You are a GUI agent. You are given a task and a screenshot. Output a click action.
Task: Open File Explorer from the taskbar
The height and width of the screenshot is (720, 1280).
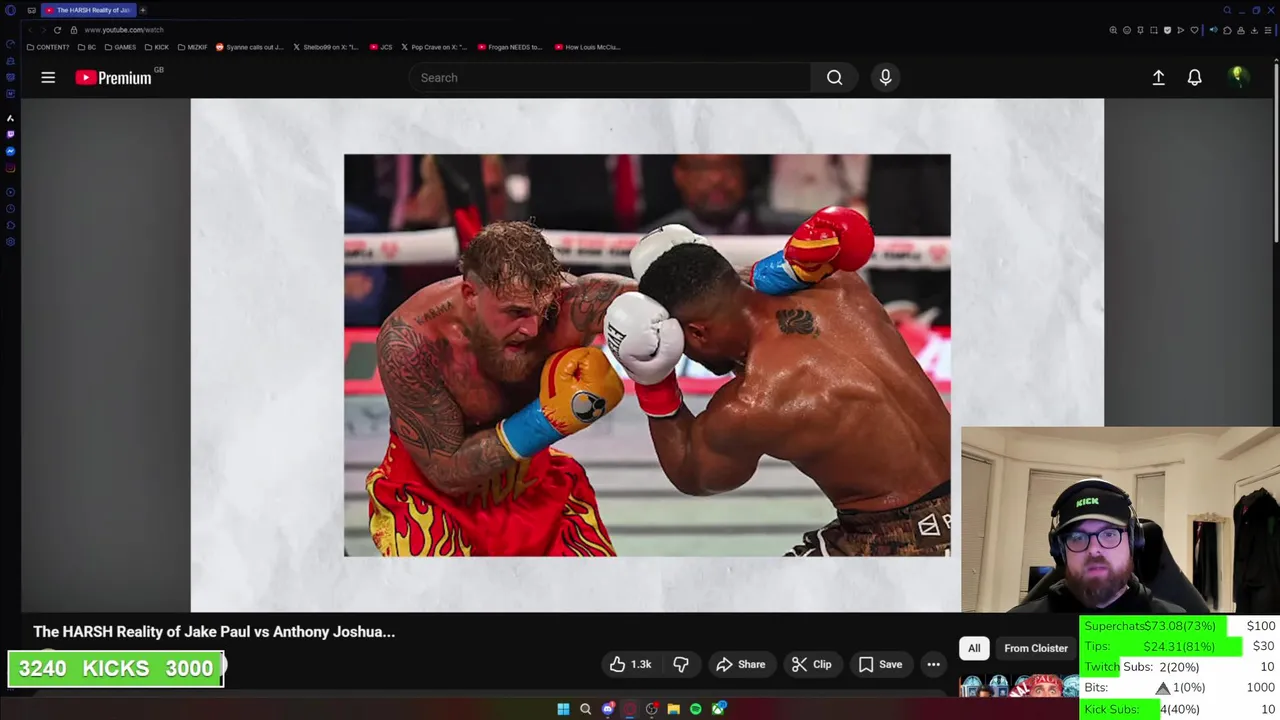pyautogui.click(x=673, y=709)
